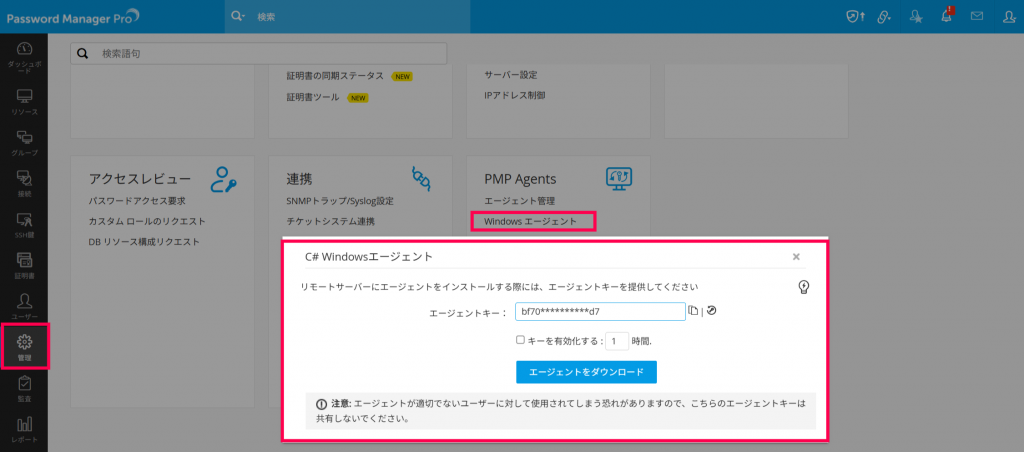Viewport: 1024px width, 452px height.
Task: Open the 監査 sidebar section
Action: point(24,389)
